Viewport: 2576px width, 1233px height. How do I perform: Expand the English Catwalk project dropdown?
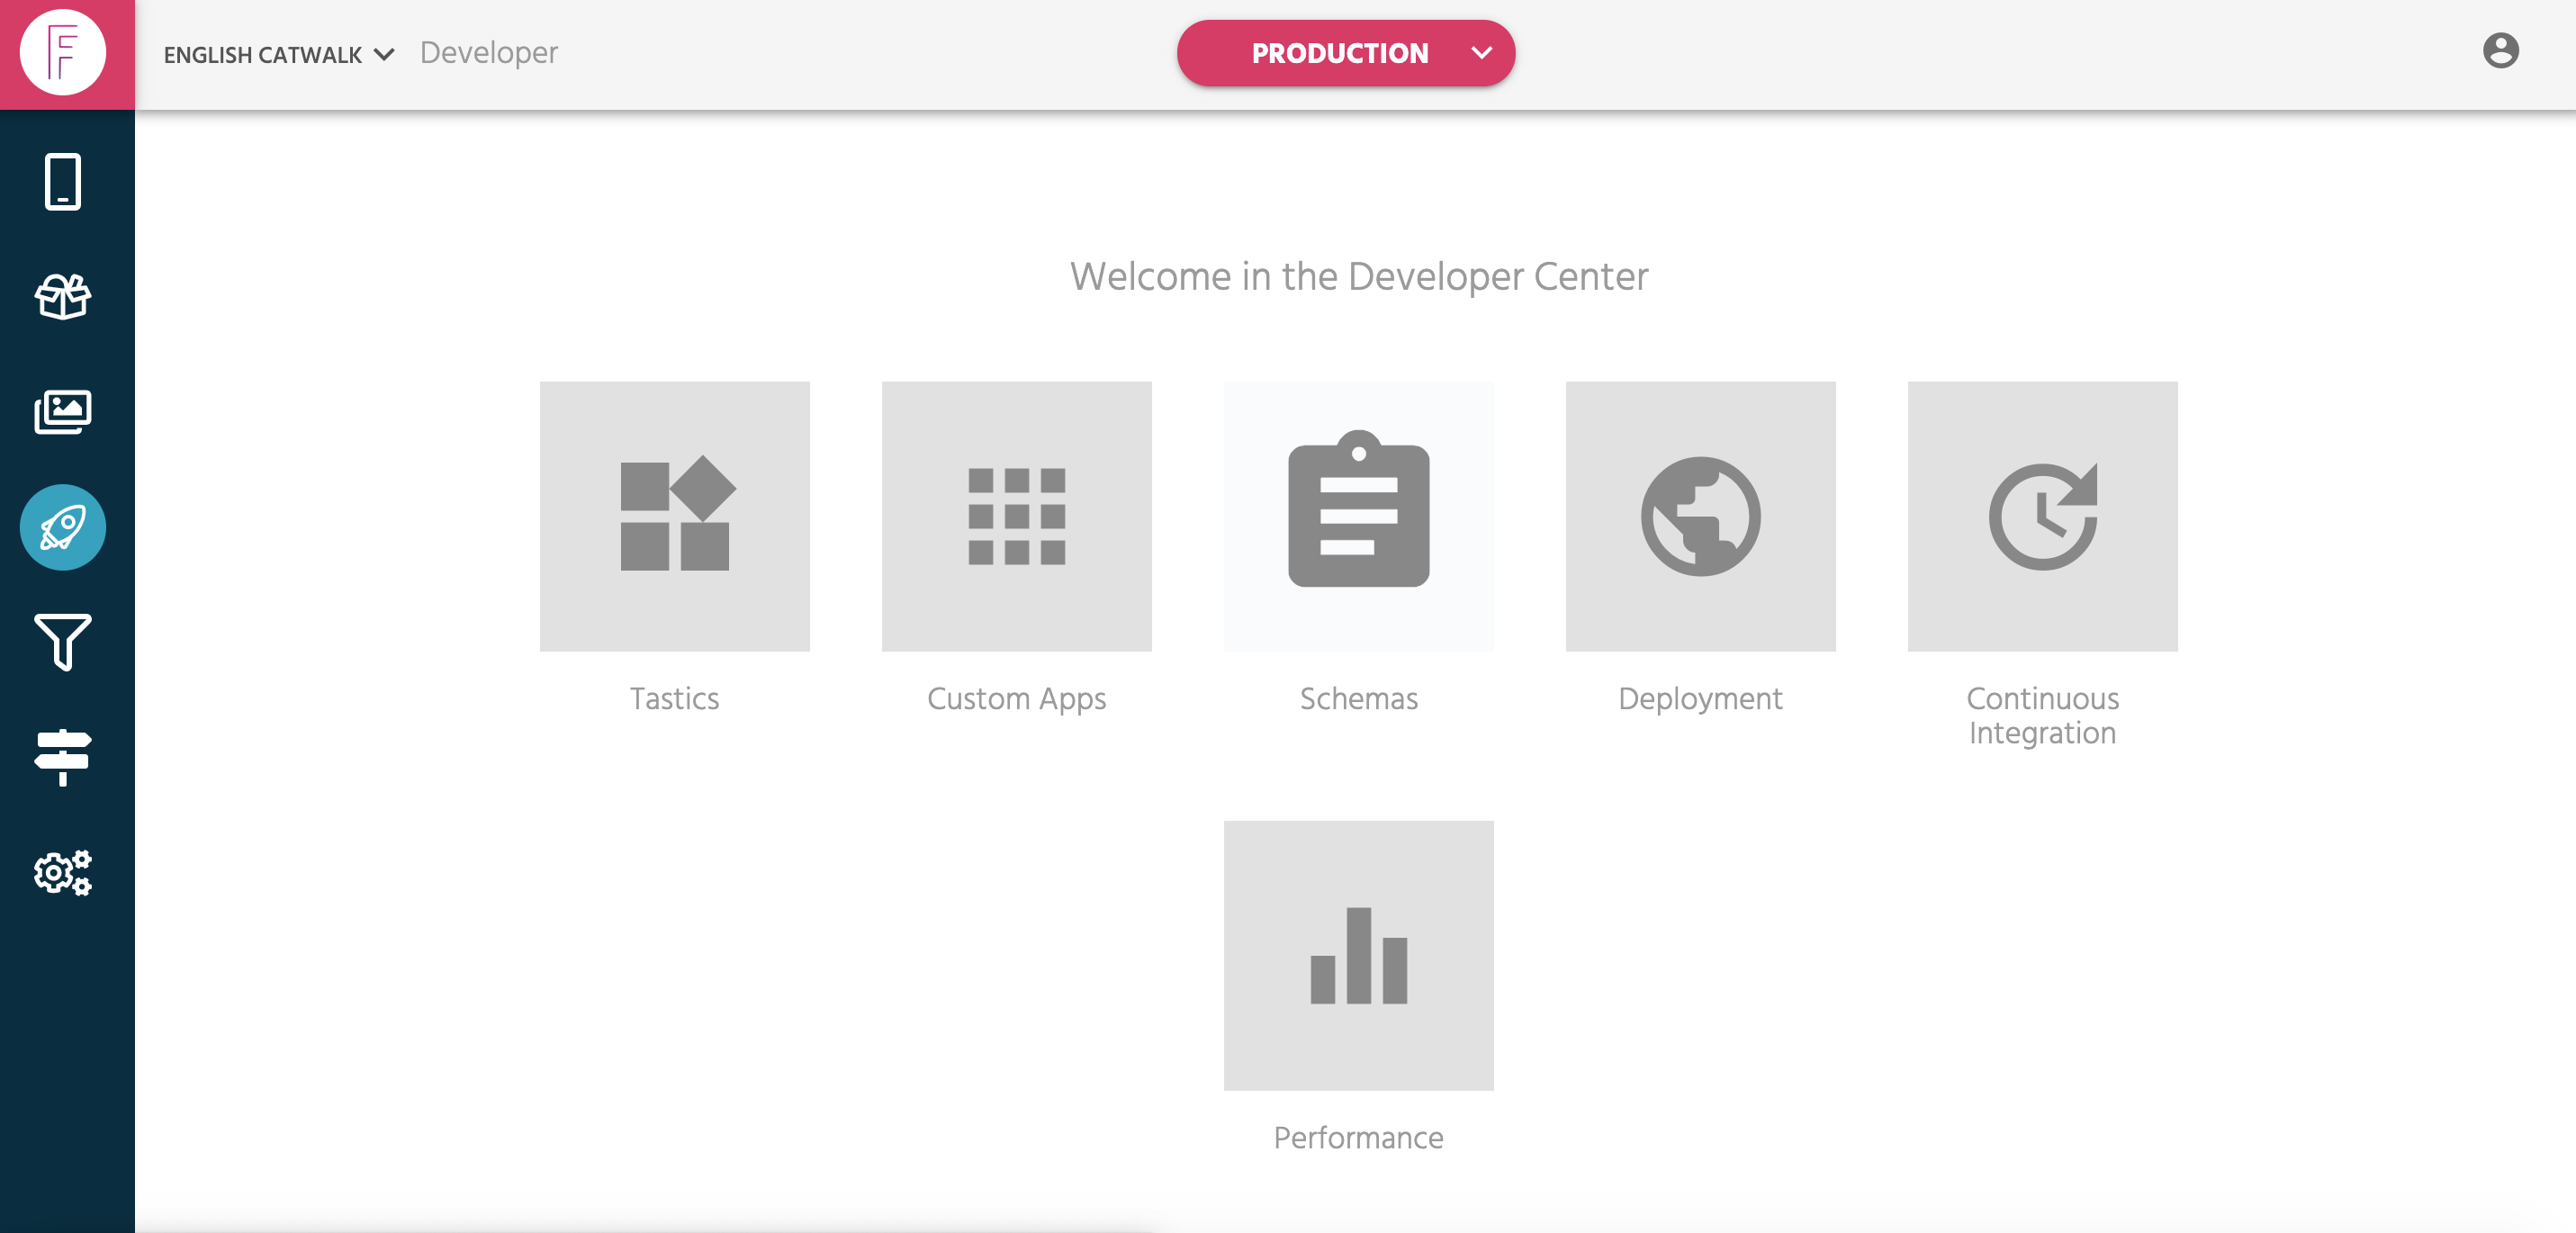click(279, 55)
